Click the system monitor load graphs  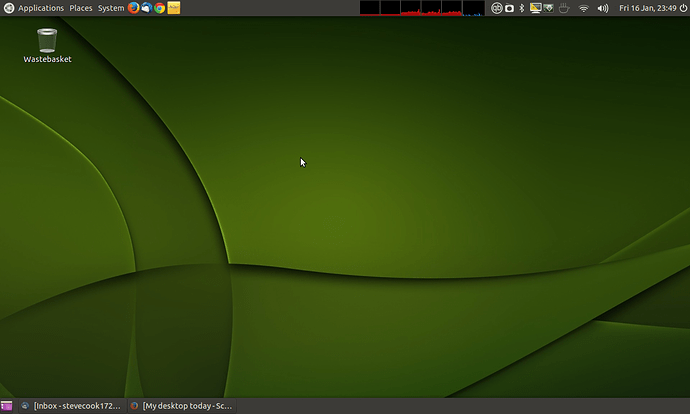[422, 8]
